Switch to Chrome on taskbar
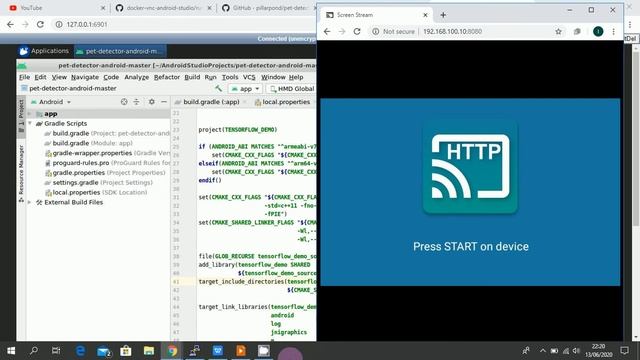 (x=172, y=351)
